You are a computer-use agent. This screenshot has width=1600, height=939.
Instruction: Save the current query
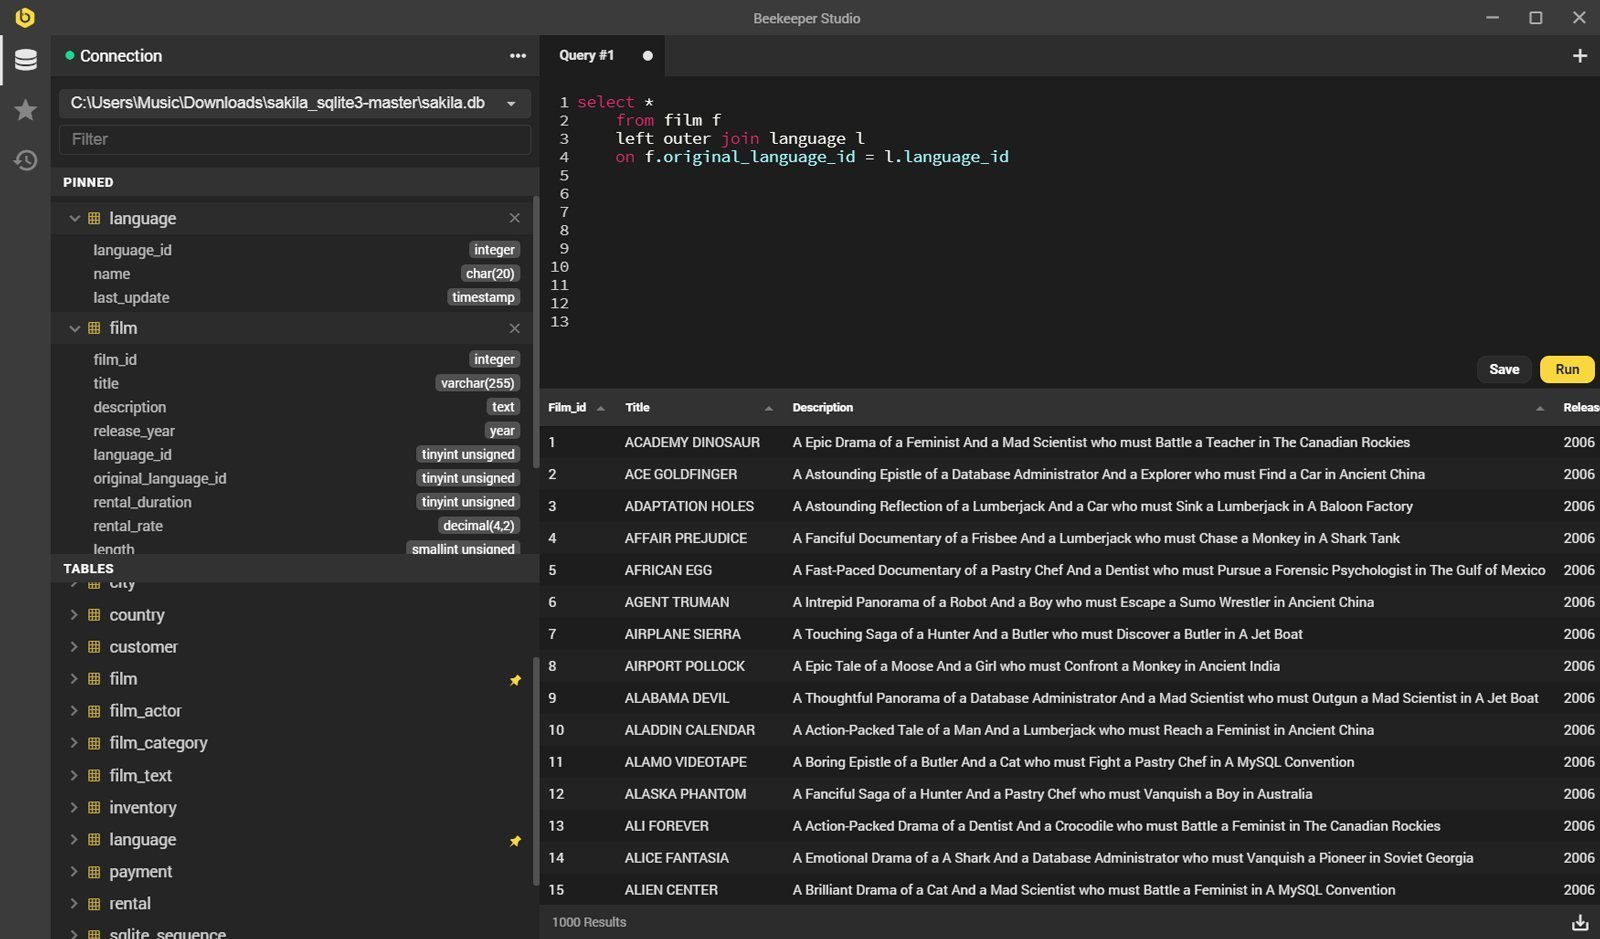coord(1504,370)
